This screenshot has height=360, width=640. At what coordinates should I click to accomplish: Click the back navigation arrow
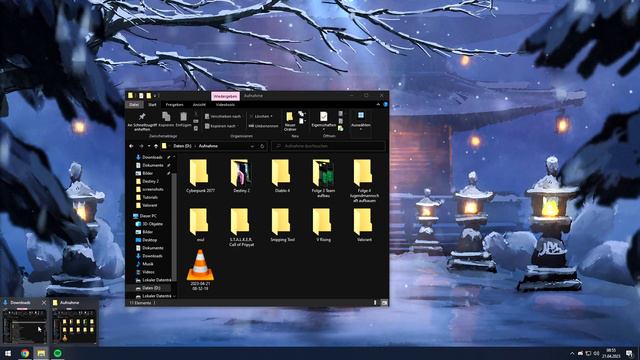point(131,146)
